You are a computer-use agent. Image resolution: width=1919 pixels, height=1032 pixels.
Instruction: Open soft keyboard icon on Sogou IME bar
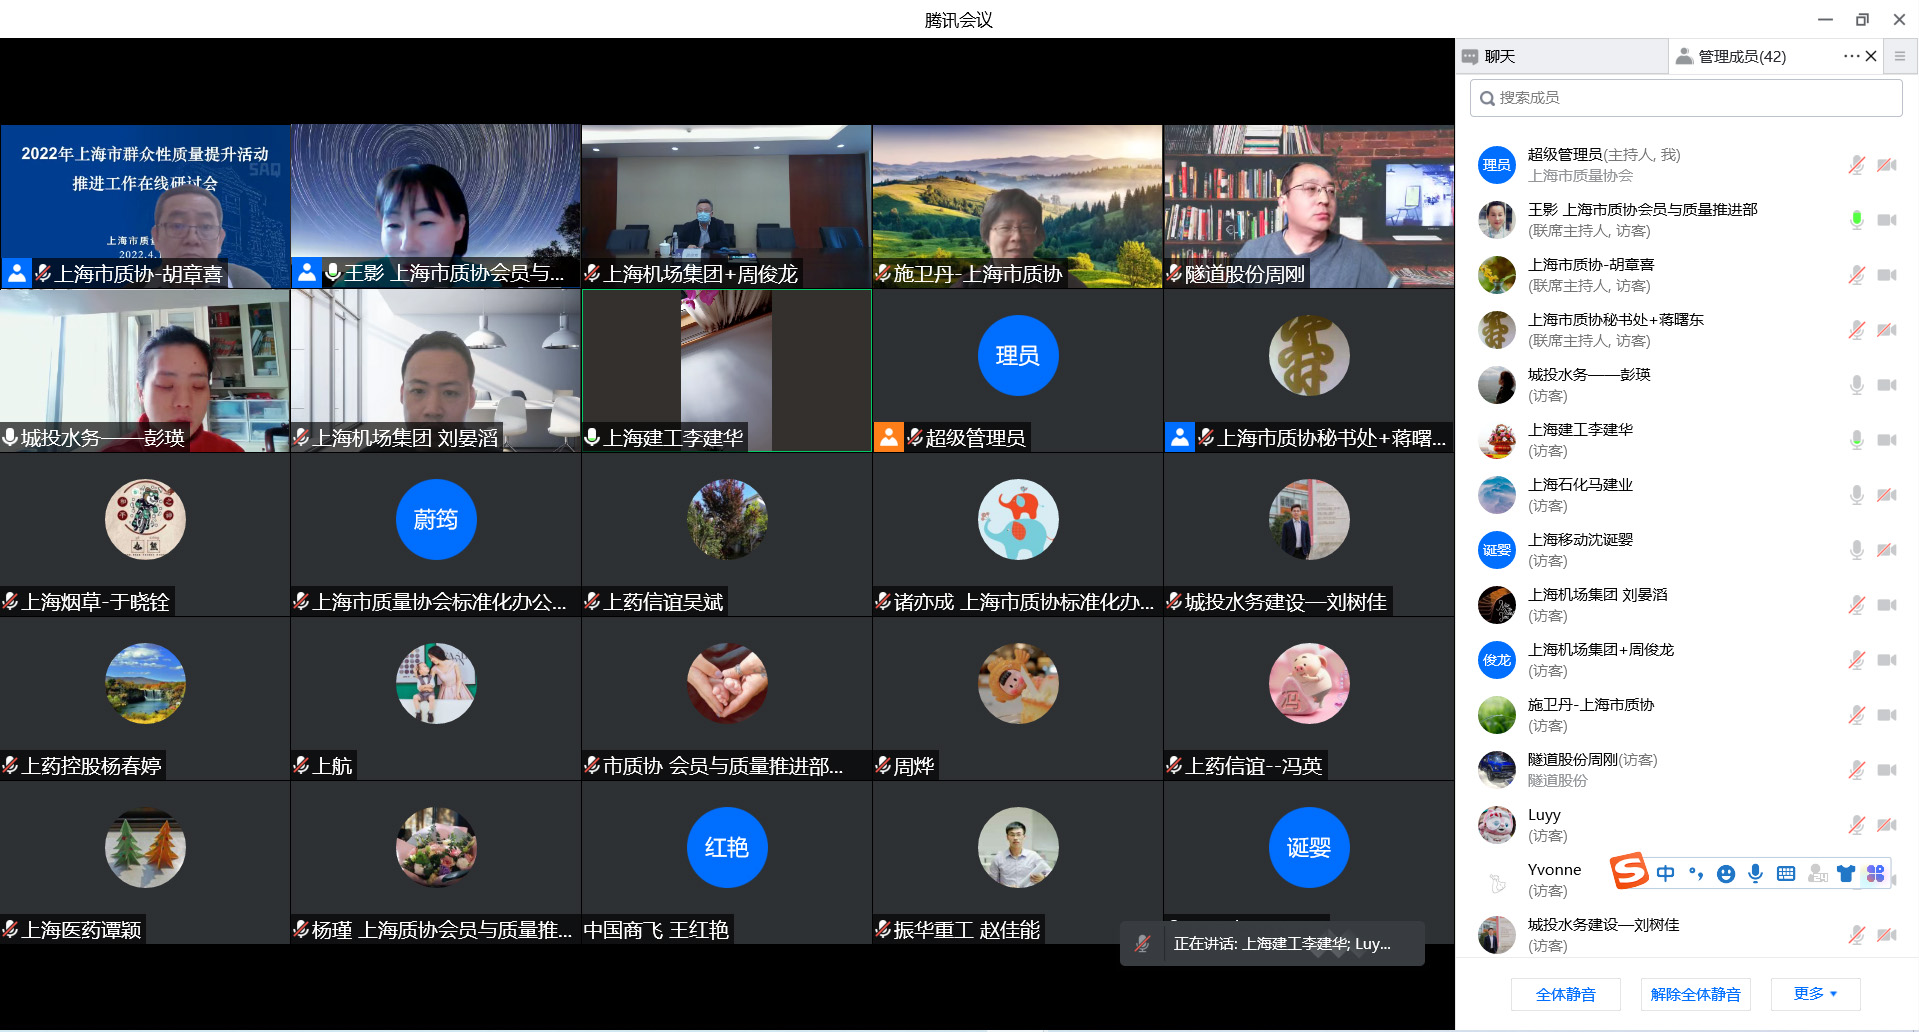(x=1786, y=873)
